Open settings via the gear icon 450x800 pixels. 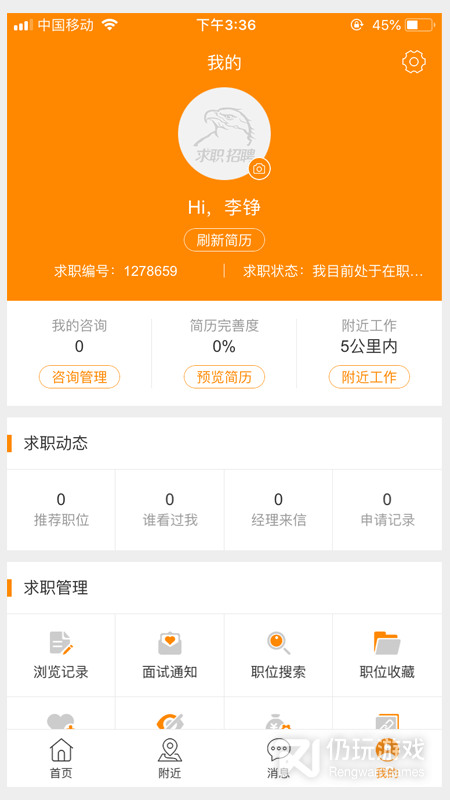point(414,62)
